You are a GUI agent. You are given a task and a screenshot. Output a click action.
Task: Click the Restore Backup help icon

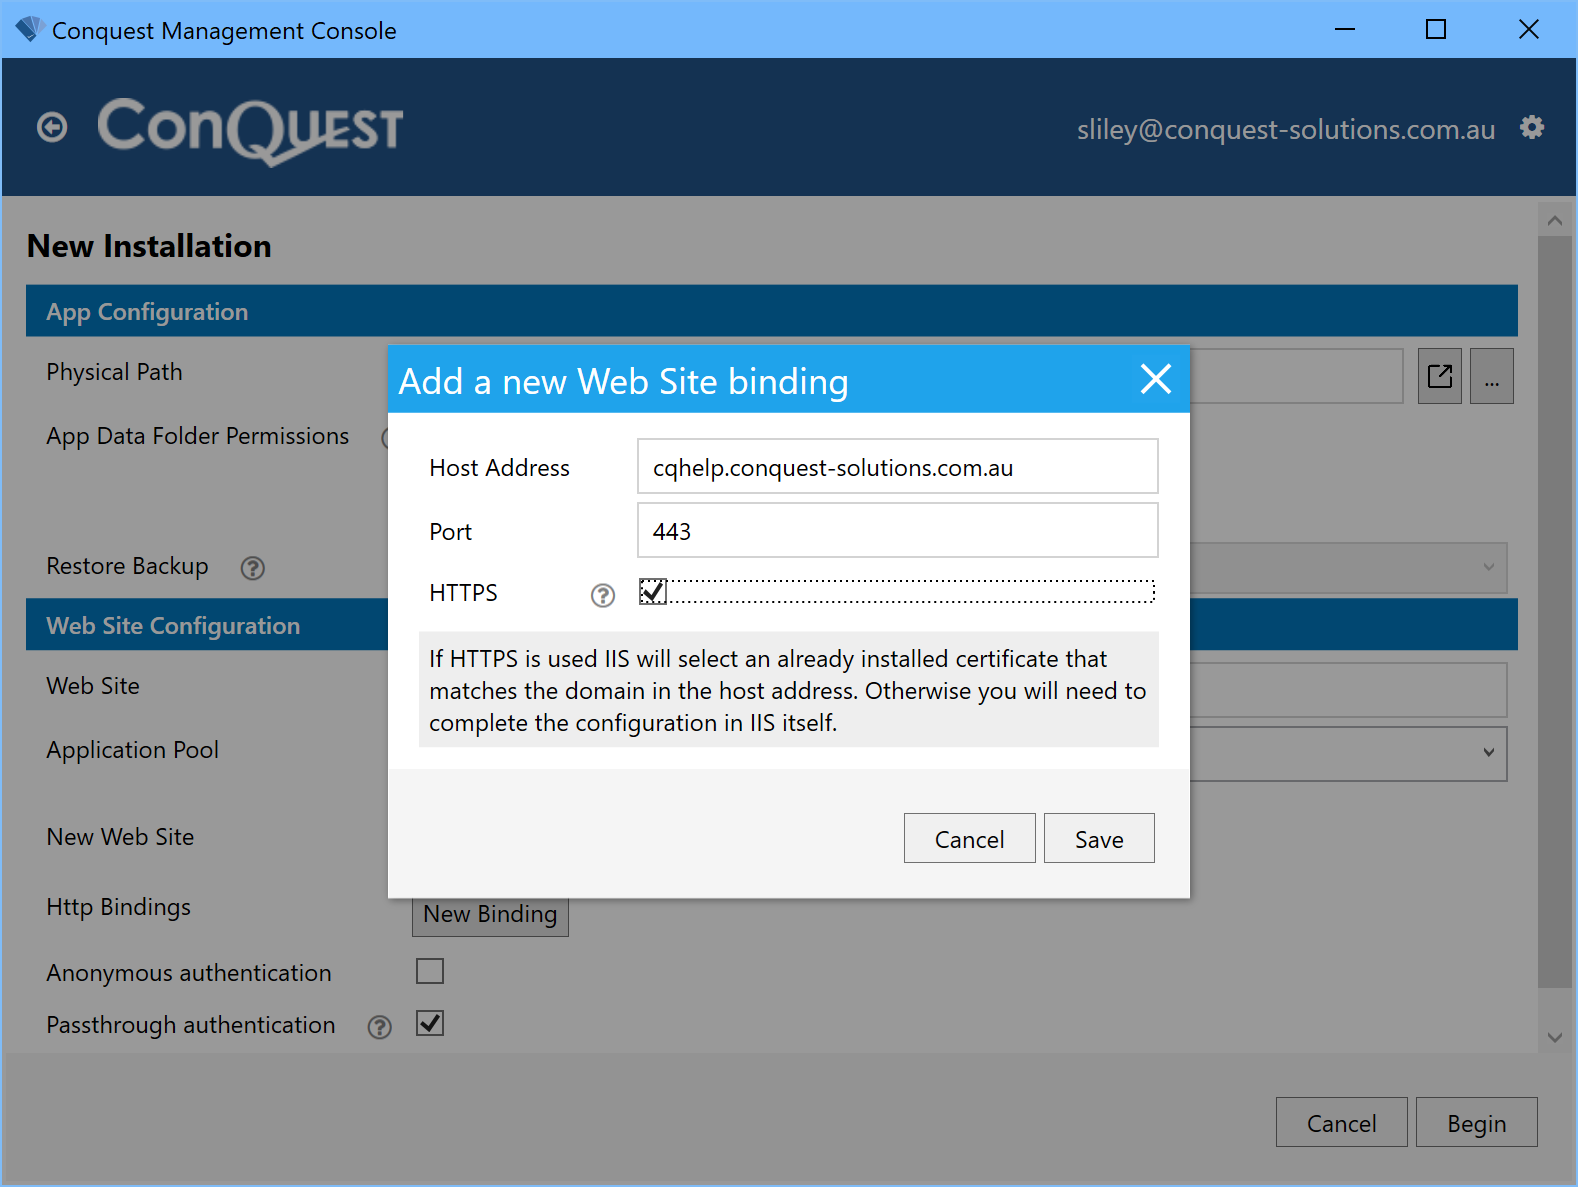(253, 568)
